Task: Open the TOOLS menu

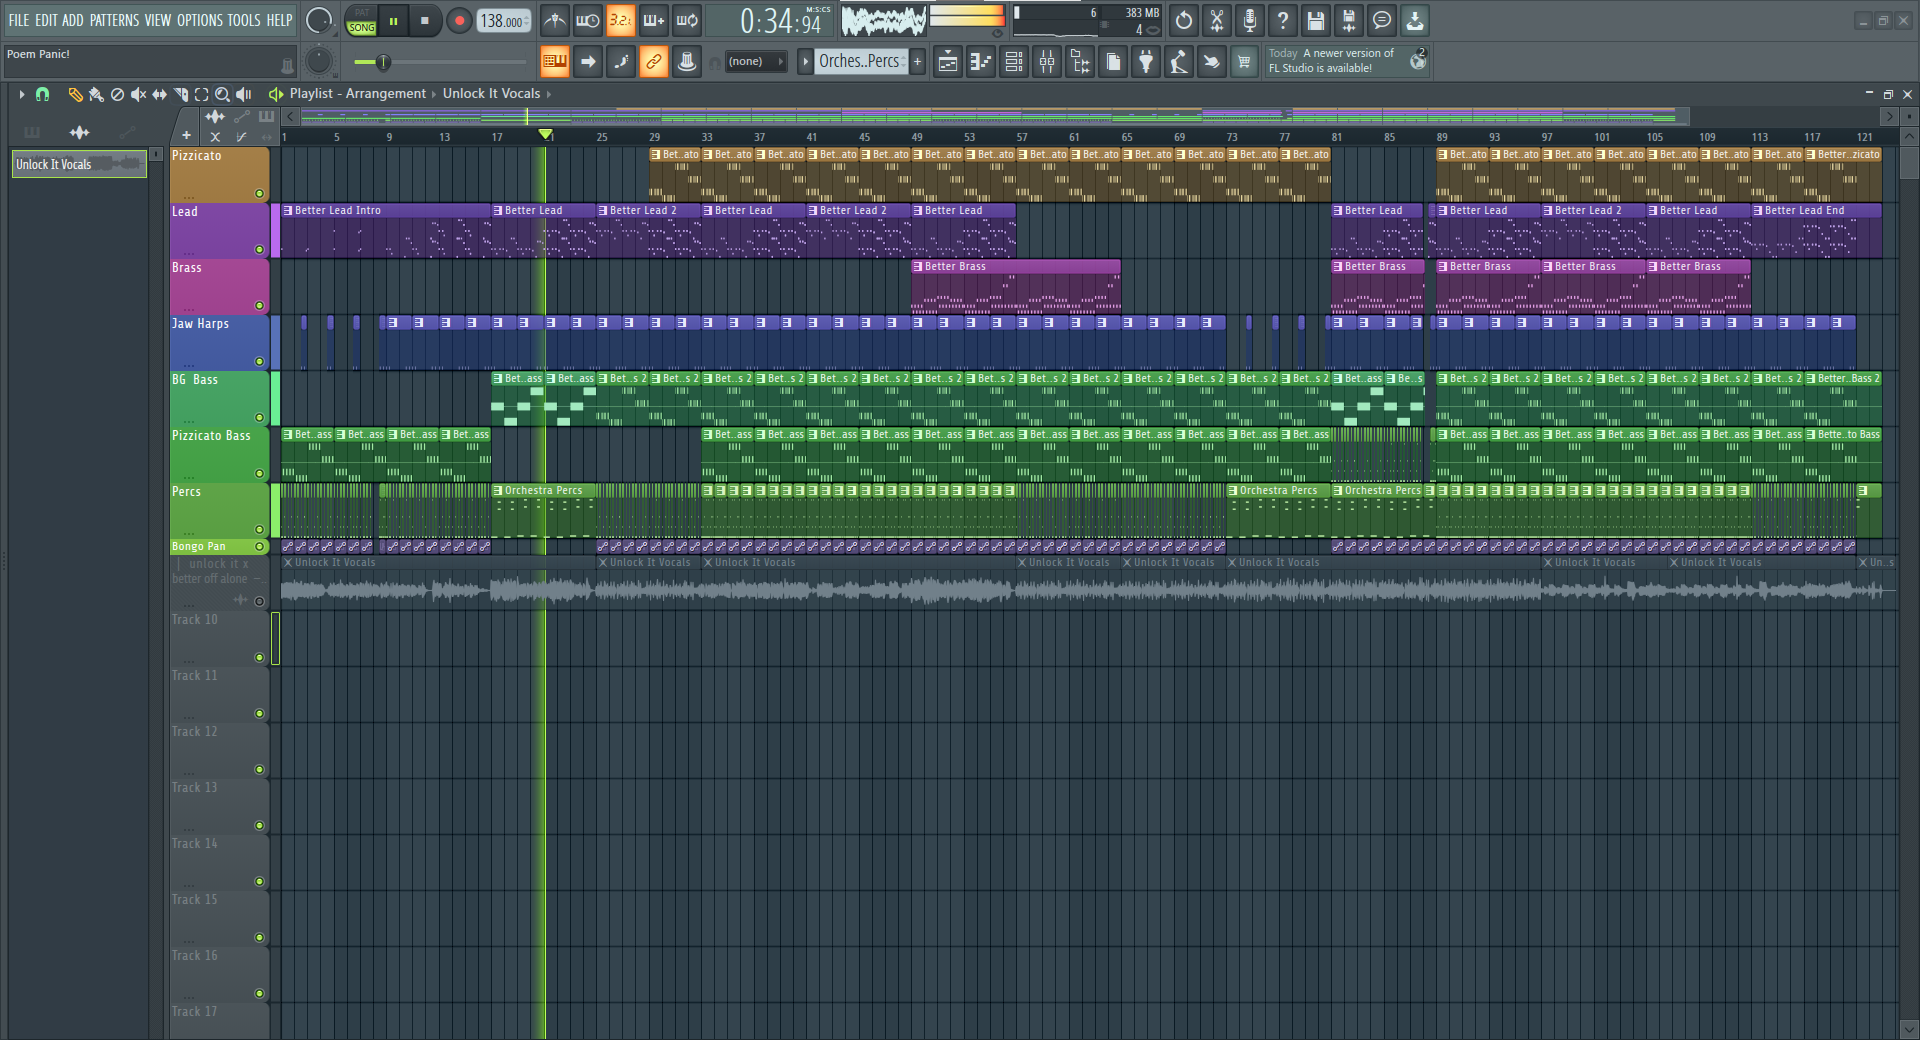Action: [243, 20]
